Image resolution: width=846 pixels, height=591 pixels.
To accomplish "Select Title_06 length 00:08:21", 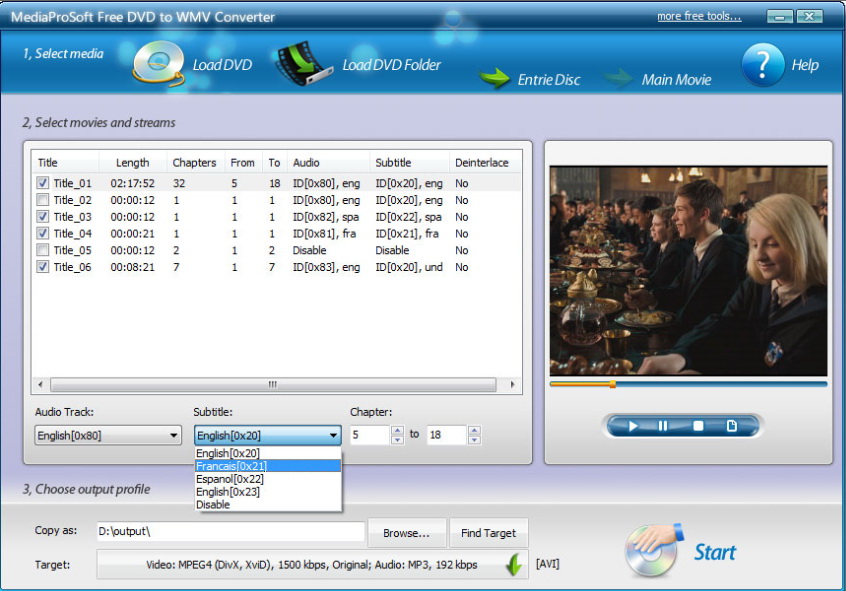I will (x=133, y=267).
